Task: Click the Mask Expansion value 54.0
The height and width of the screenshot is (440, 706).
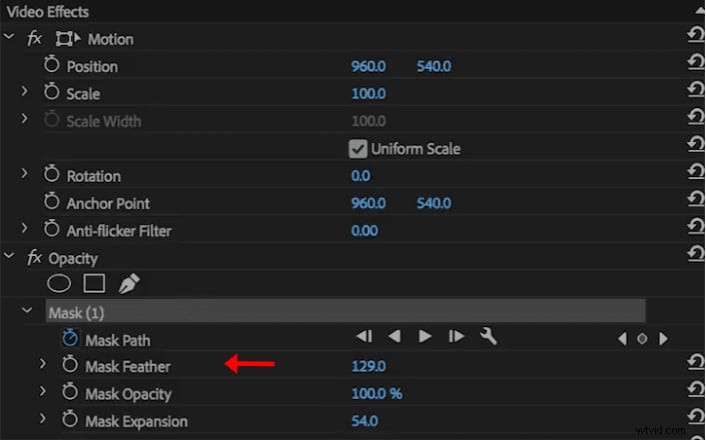Action: 365,421
